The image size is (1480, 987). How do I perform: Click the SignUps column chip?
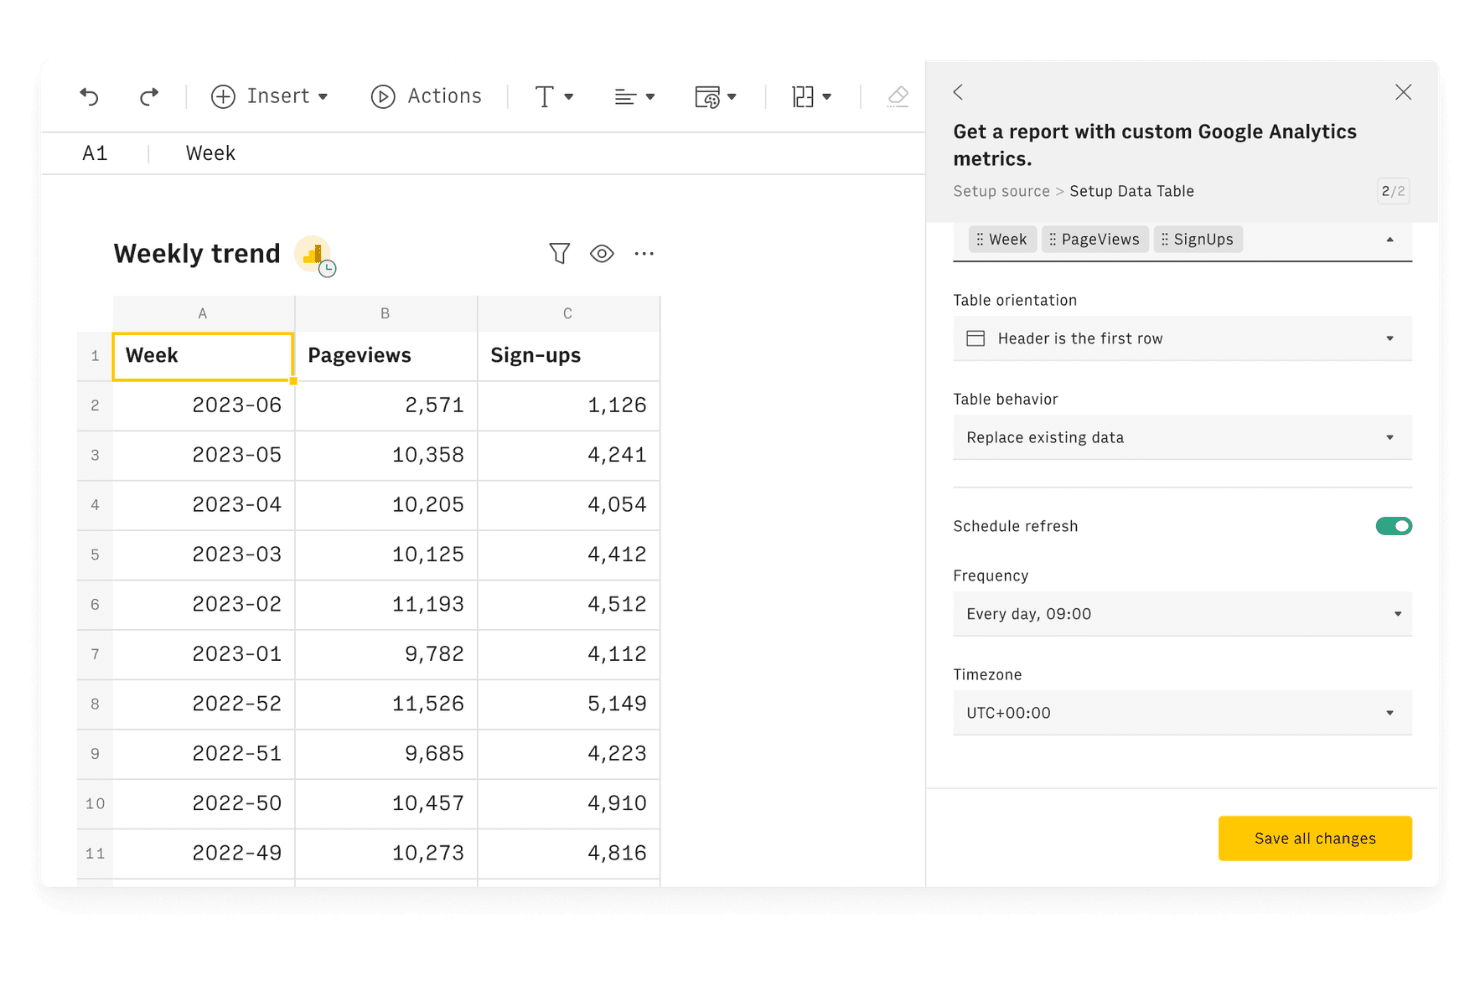(x=1198, y=240)
